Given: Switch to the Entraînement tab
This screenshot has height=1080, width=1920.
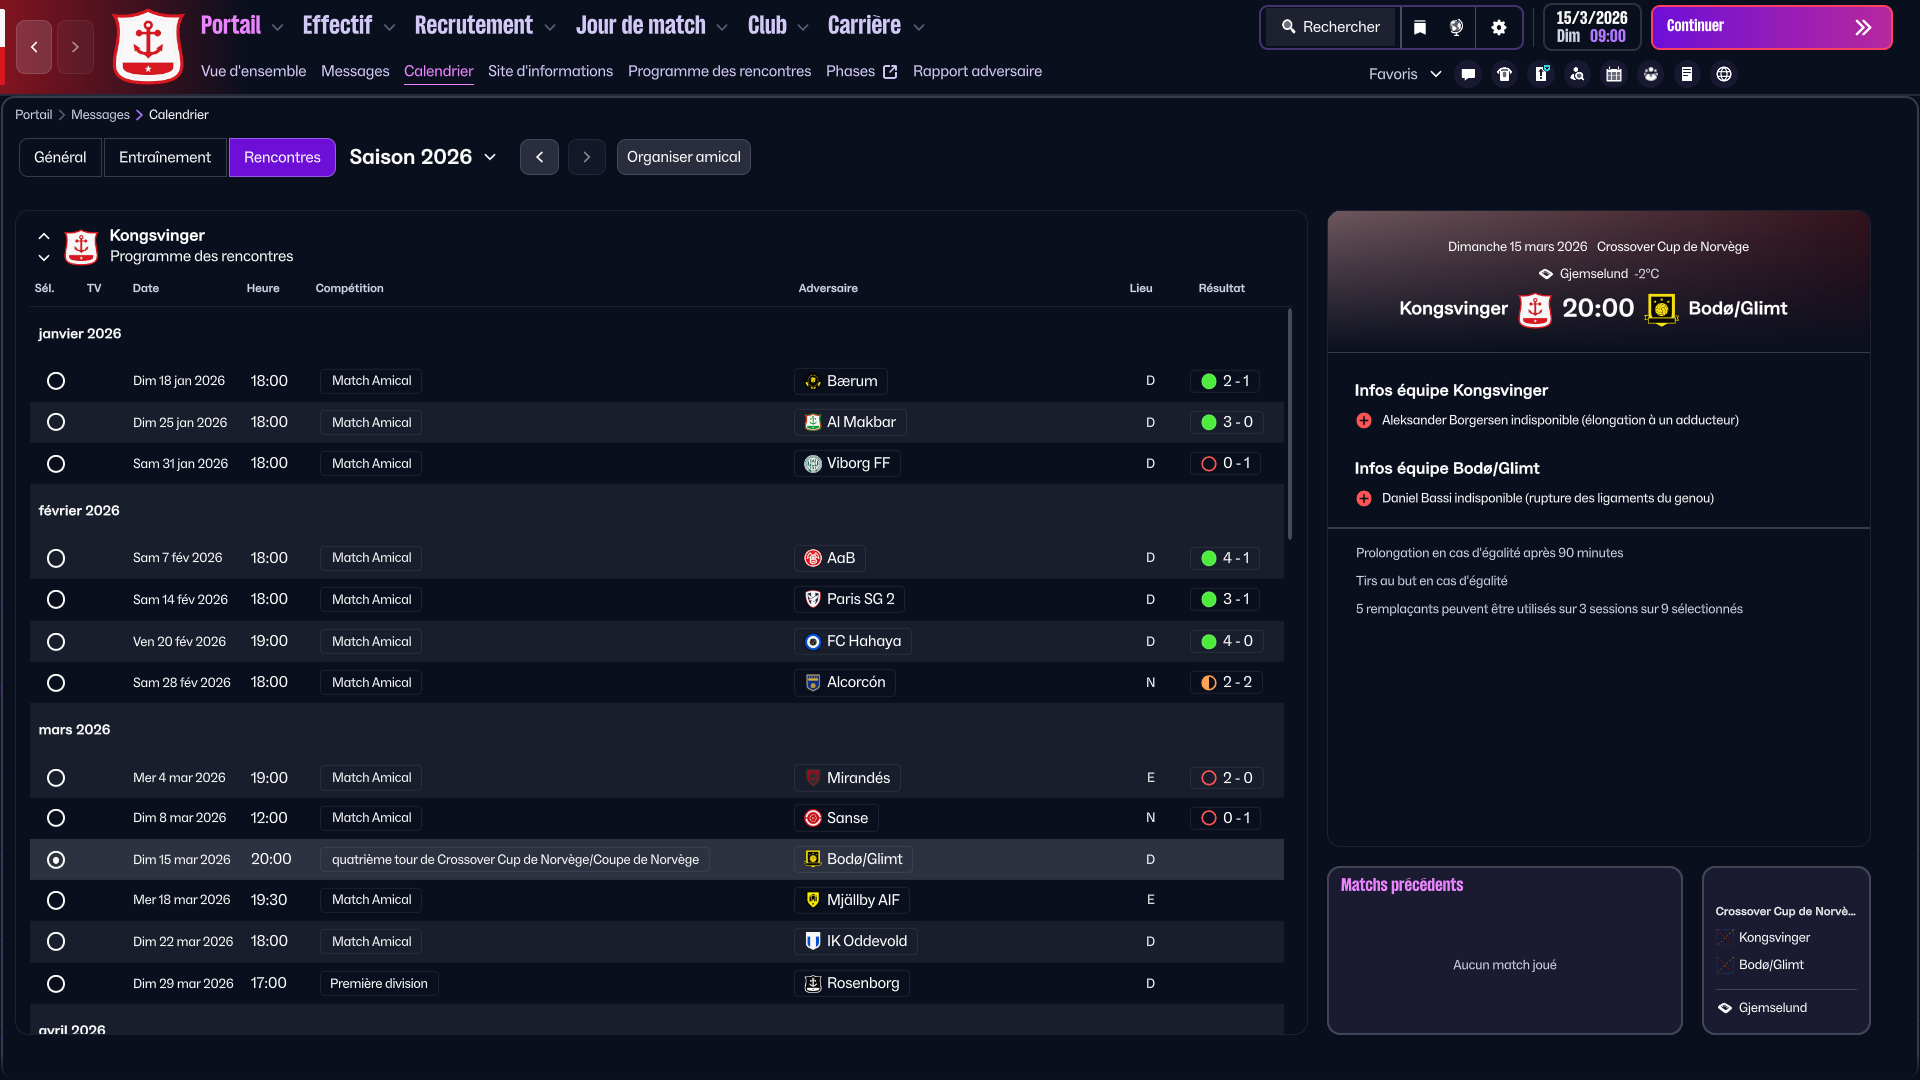Looking at the screenshot, I should click(165, 157).
